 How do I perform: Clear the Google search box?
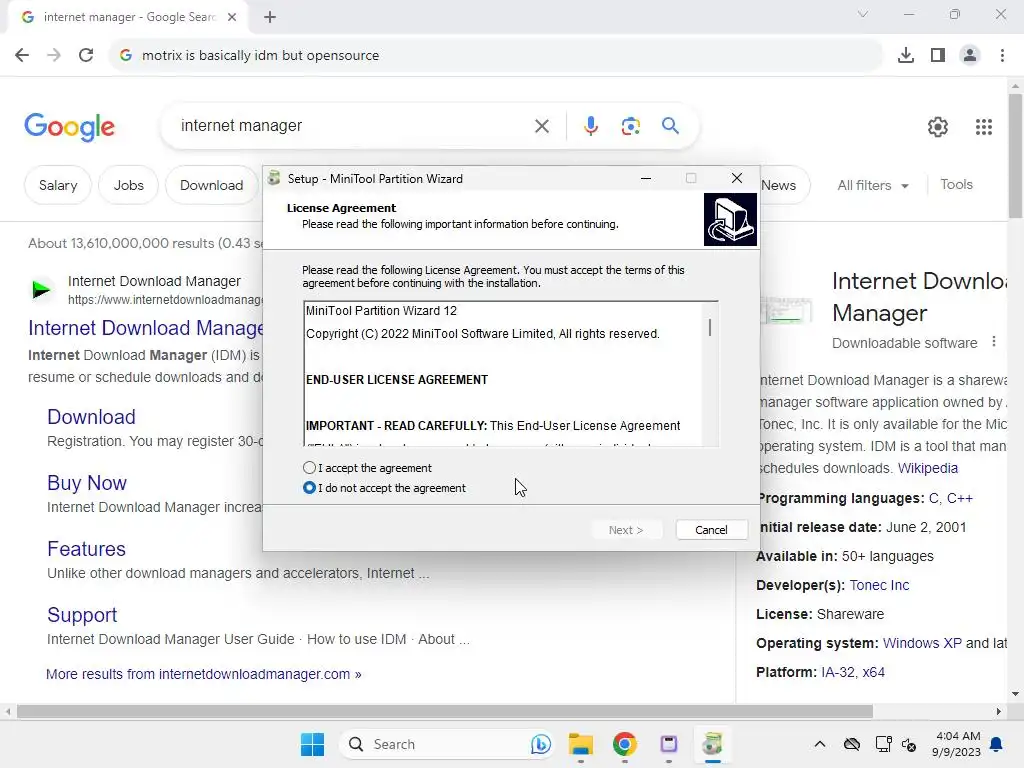point(541,126)
